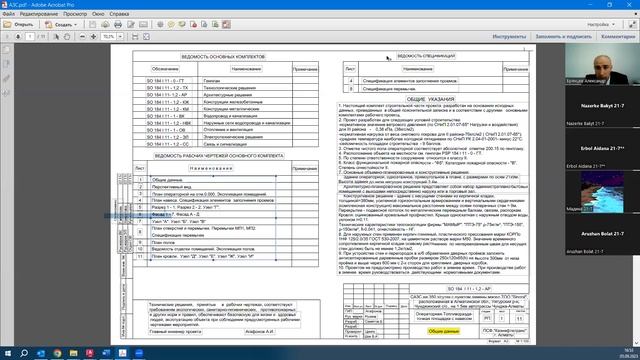This screenshot has height=360, width=640.
Task: Open bookmarks sidebar icon
Action: point(7,64)
